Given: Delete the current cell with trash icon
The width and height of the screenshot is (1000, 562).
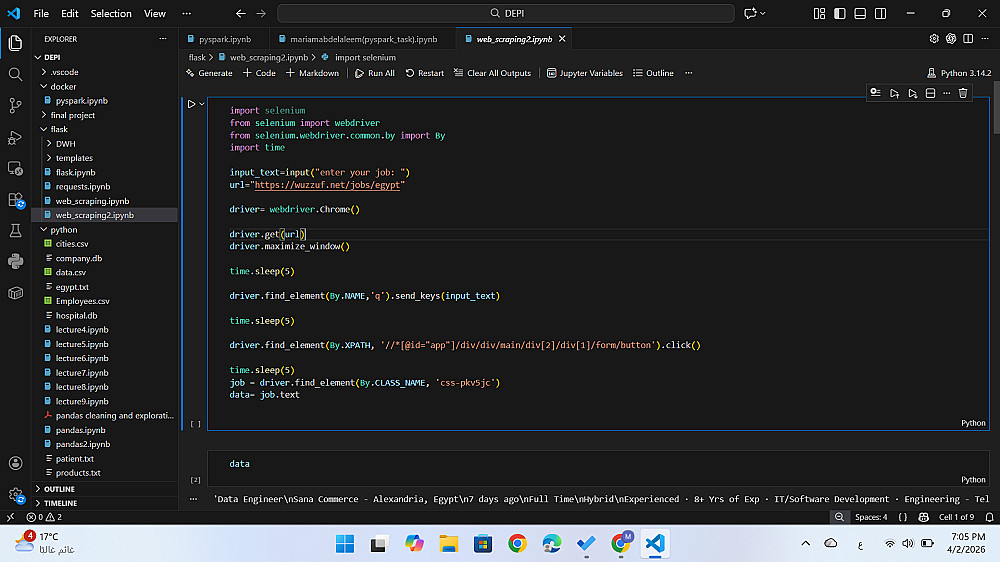Looking at the screenshot, I should (963, 93).
